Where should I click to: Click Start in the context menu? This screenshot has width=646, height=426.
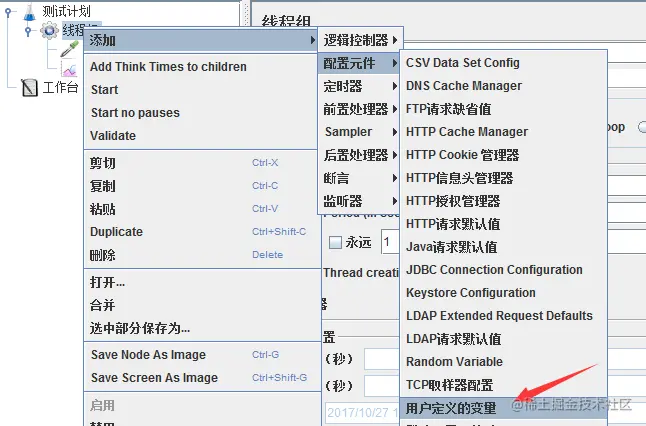pyautogui.click(x=200, y=89)
